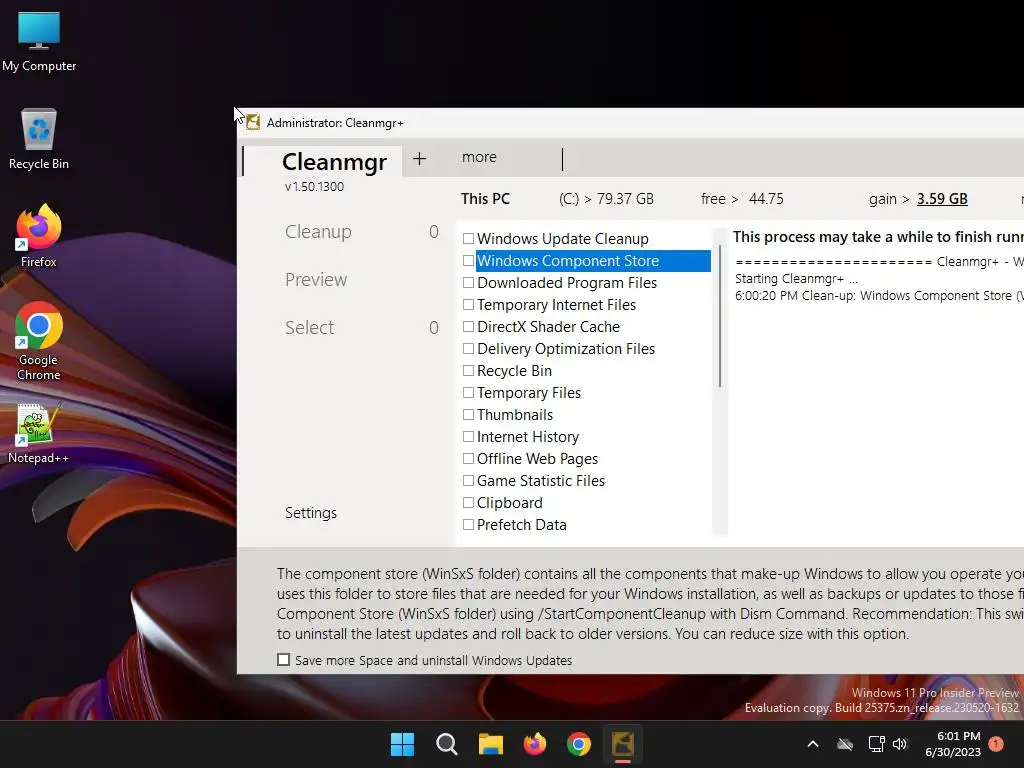Viewport: 1024px width, 768px height.
Task: Click the plus icon beside Cleanmgr tab
Action: click(419, 158)
